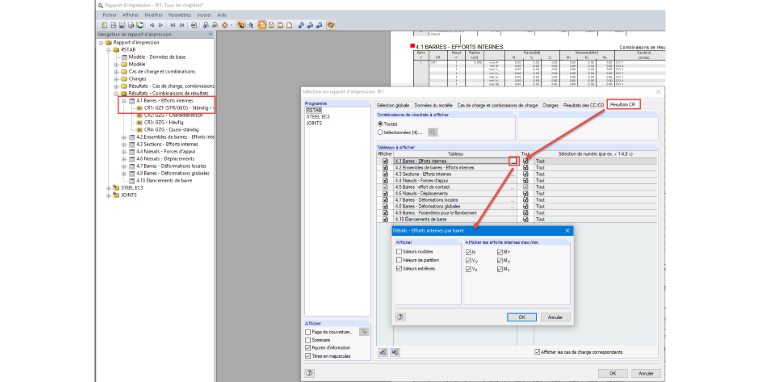Toggle Titres en majuscules checkbox
Viewport: 760px width, 382px height.
[308, 356]
